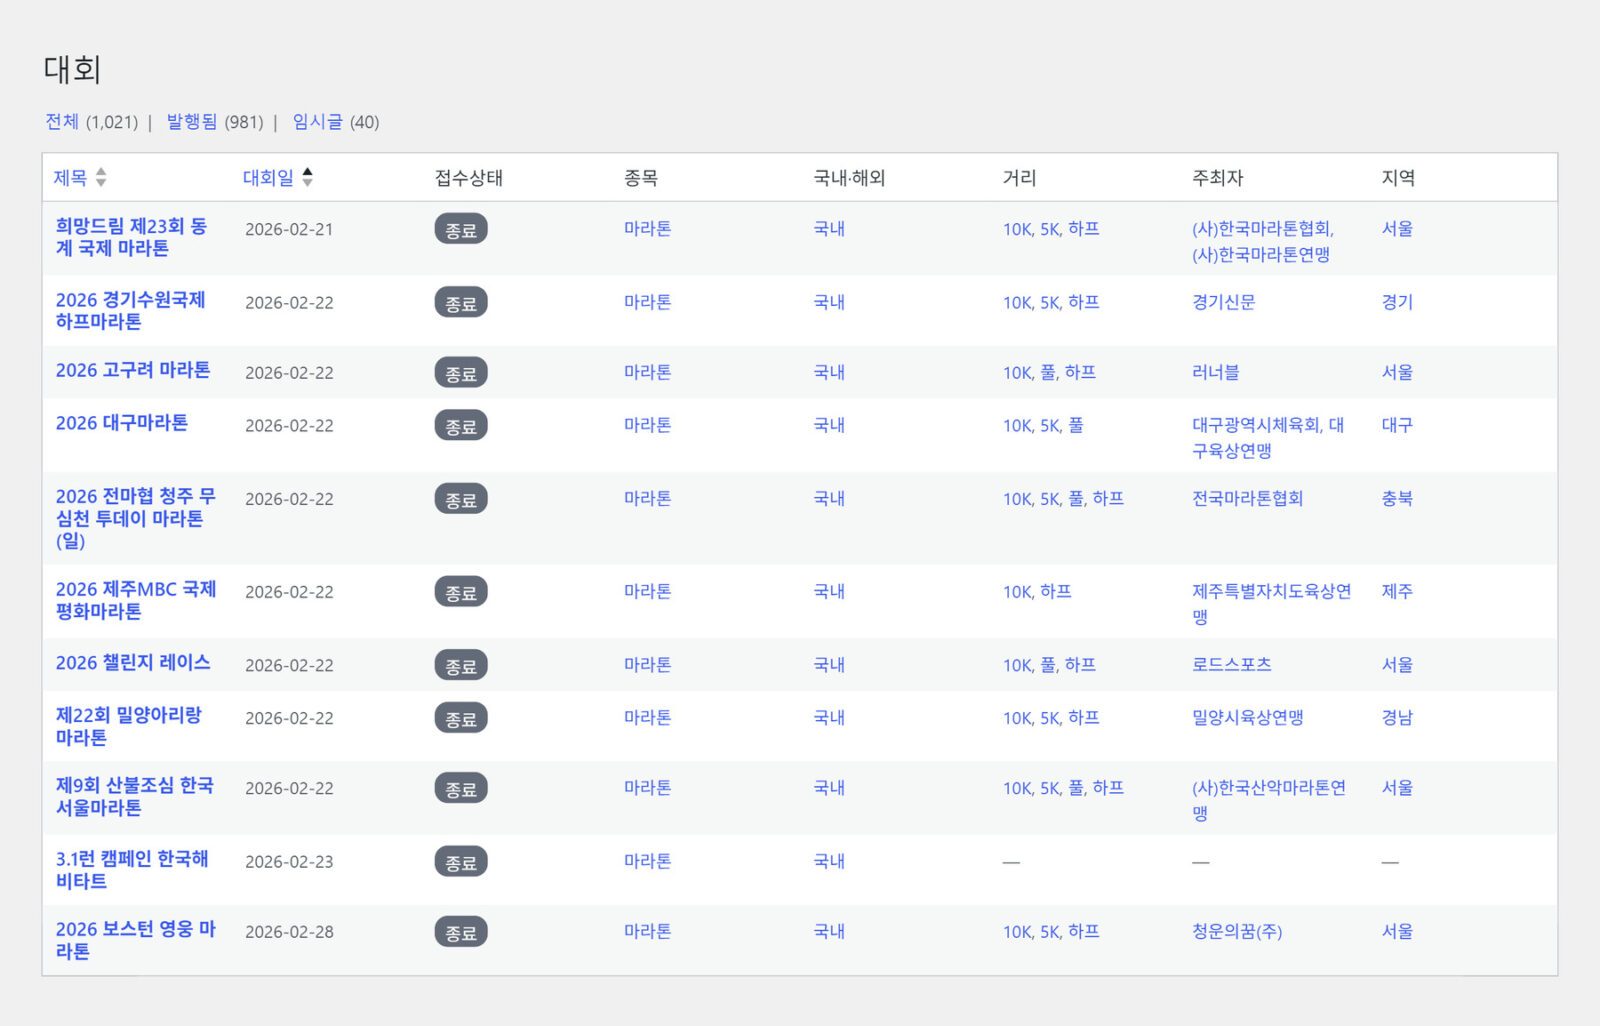1600x1026 pixels.
Task: Click region 대구
Action: coord(1397,425)
